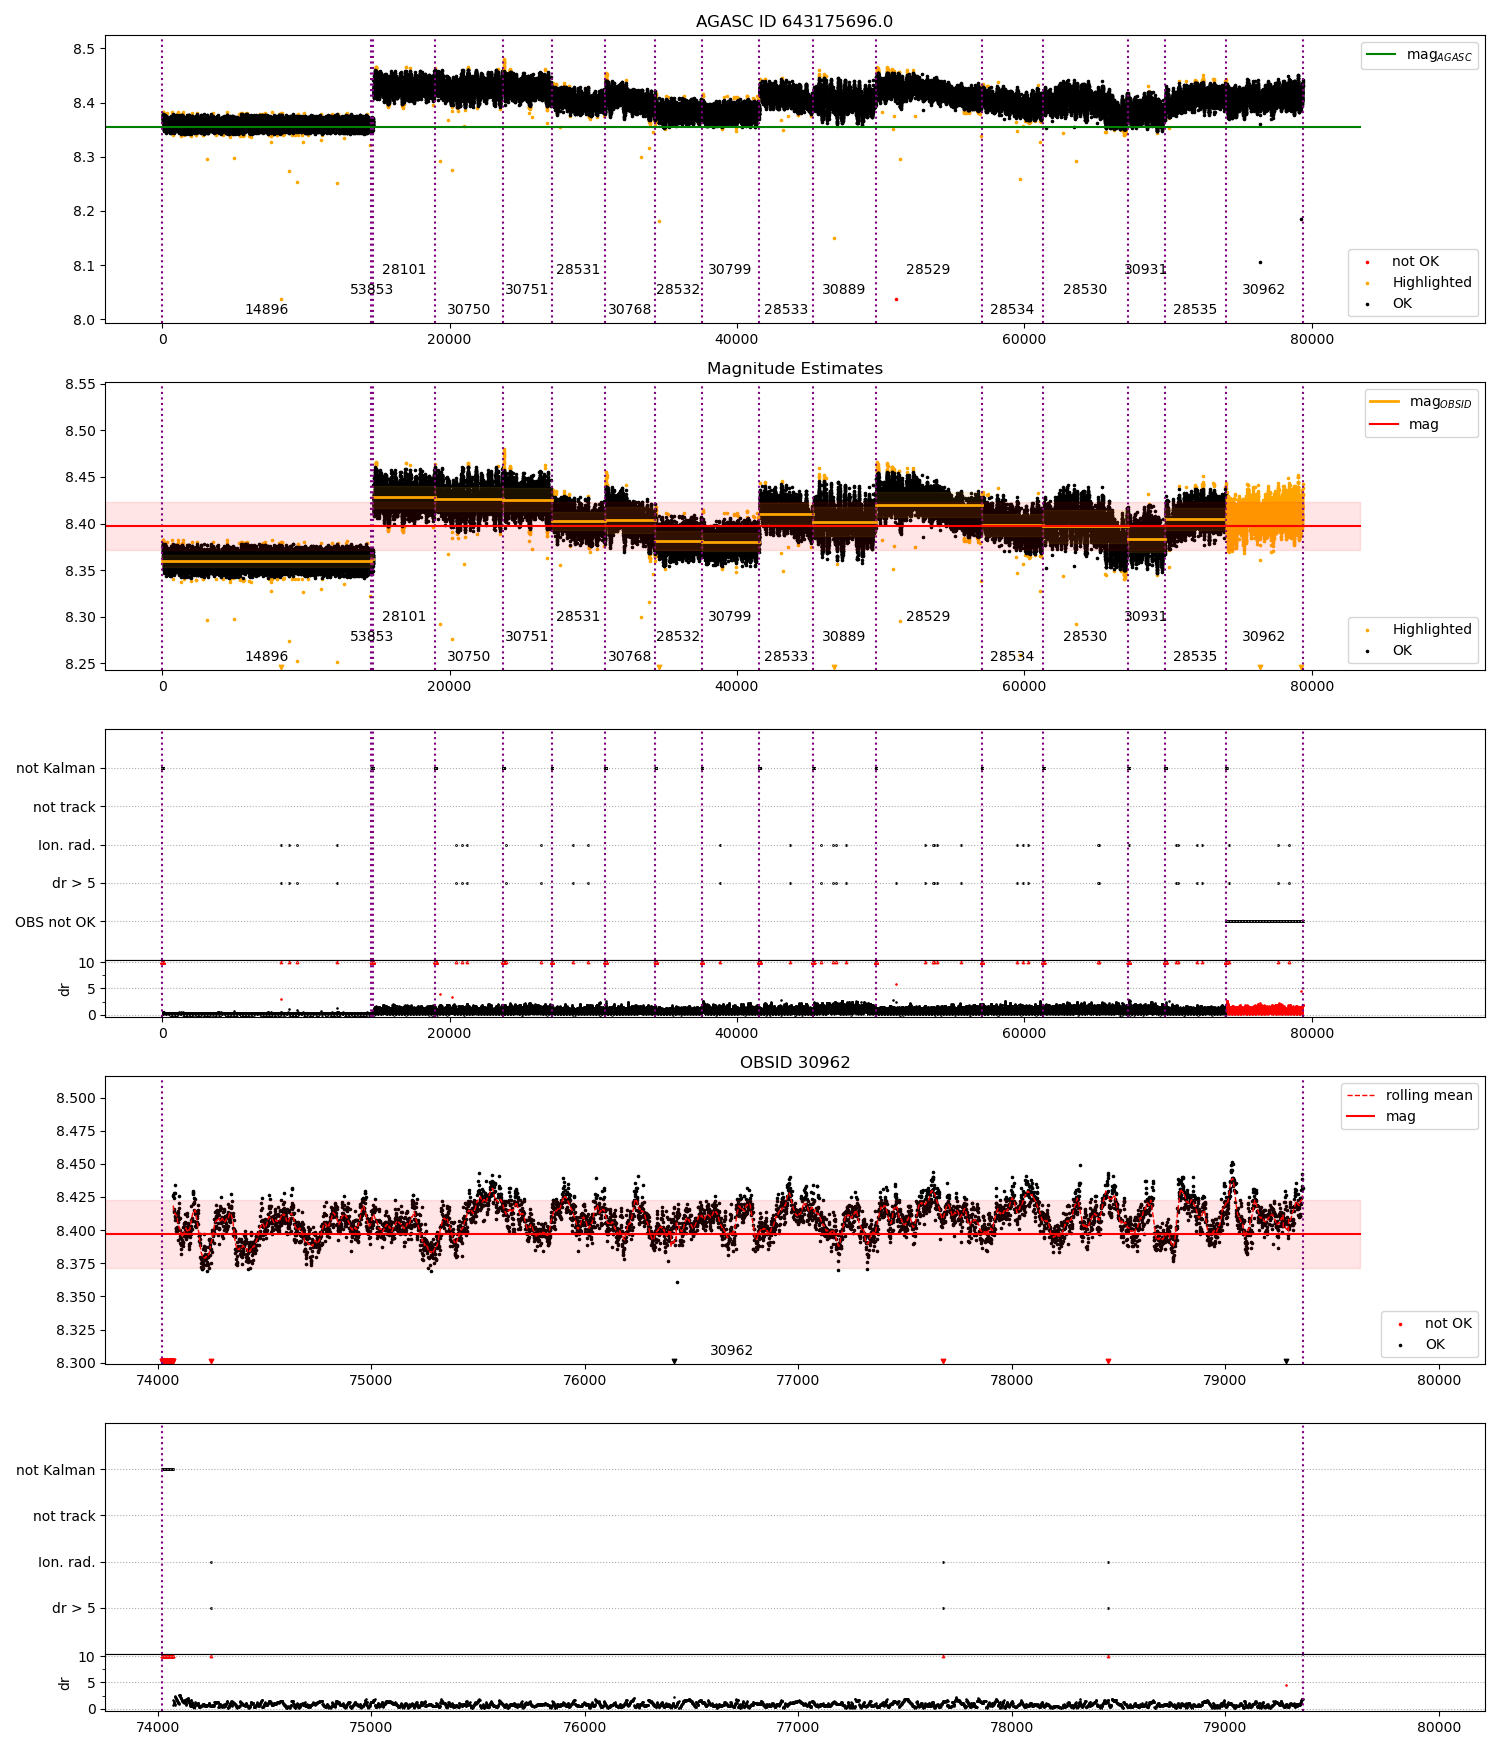Click OBSID label 28534 in AGASC plot
This screenshot has height=1750, width=1500.
1012,310
